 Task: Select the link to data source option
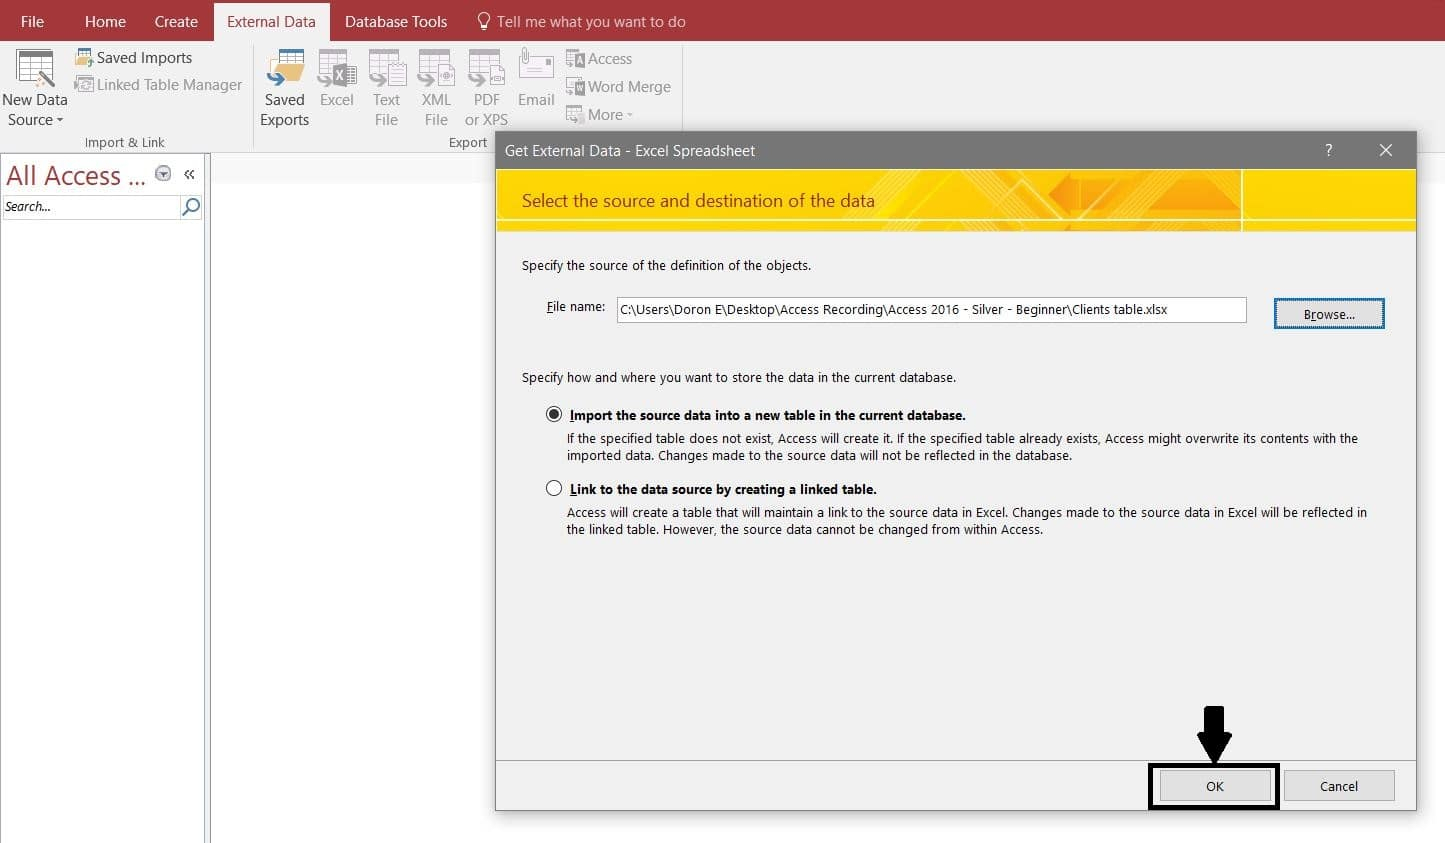(554, 488)
